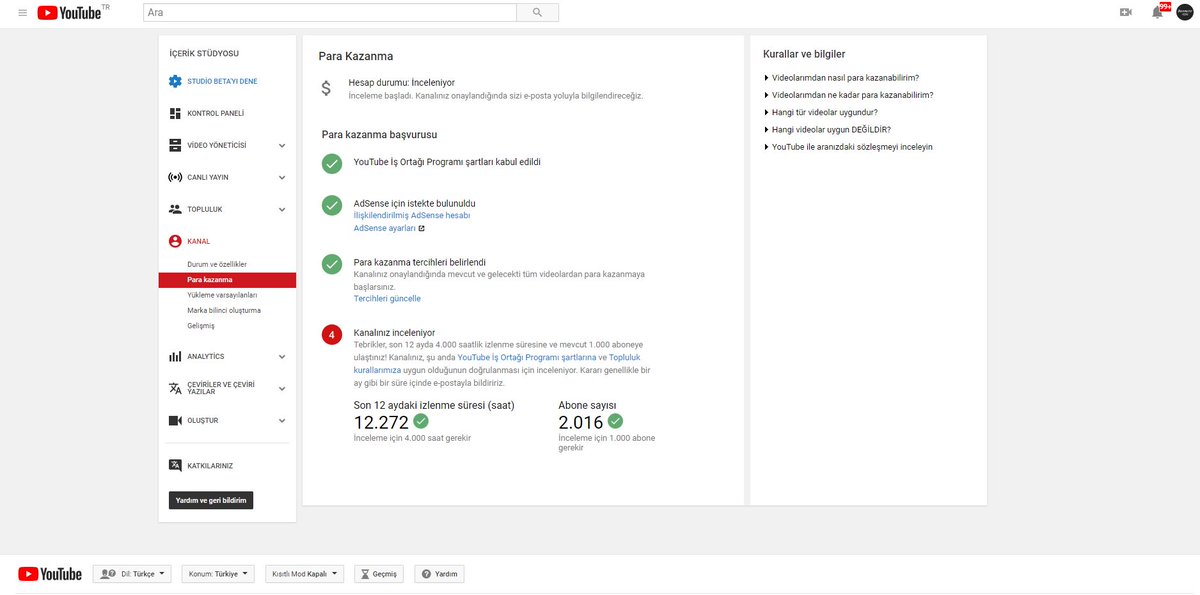The width and height of the screenshot is (1200, 595).
Task: Click the Geçmiş history button
Action: 379,574
